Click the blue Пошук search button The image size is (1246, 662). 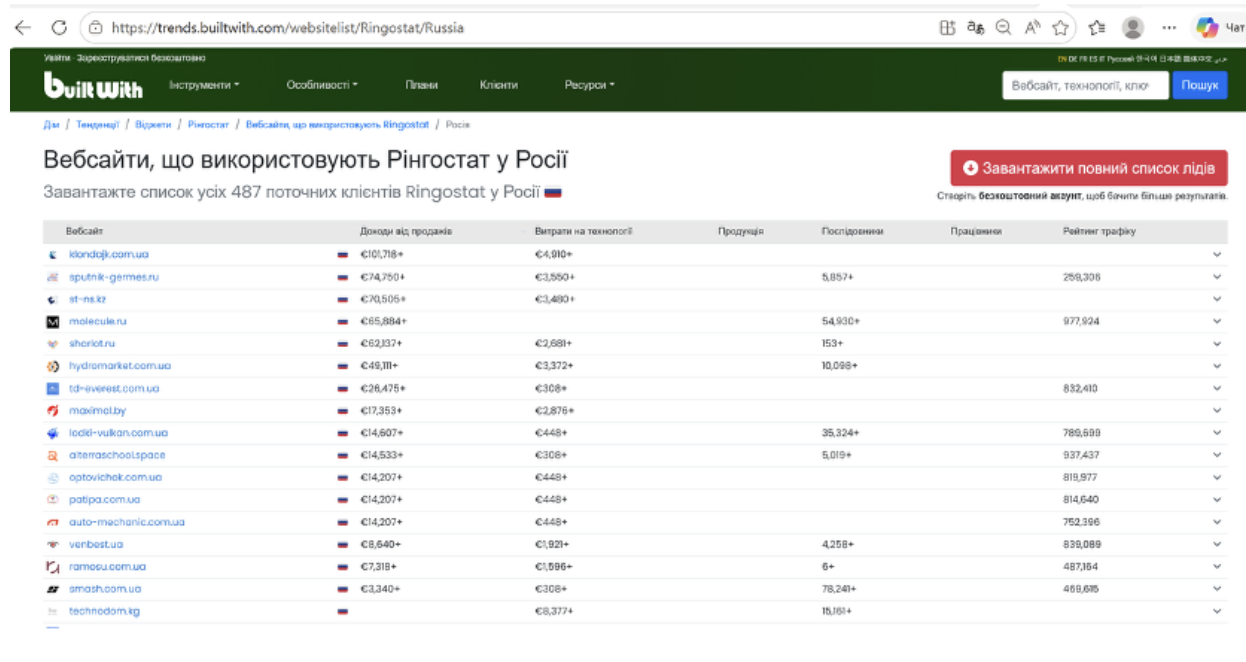pyautogui.click(x=1199, y=86)
